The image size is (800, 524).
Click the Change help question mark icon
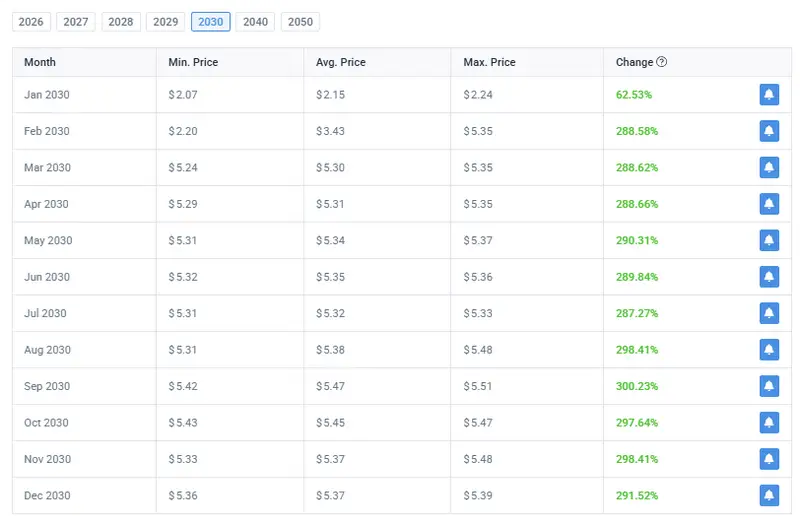(x=662, y=62)
